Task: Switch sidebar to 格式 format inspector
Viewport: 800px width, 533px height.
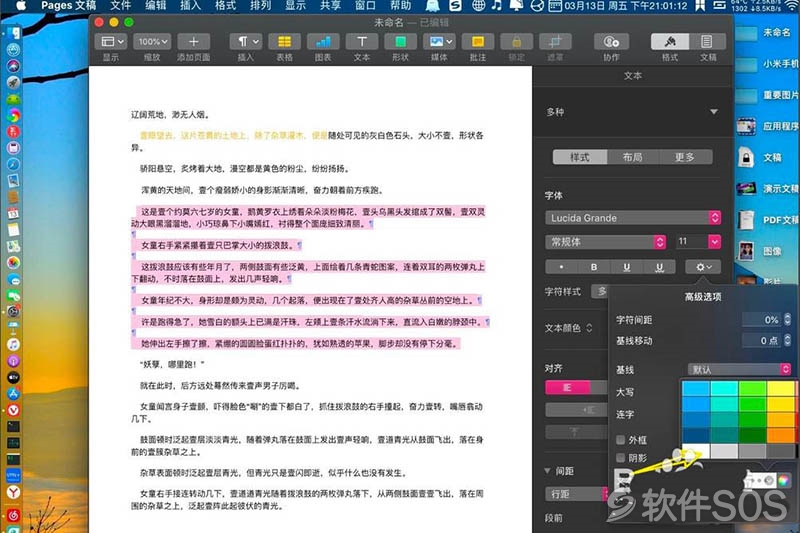Action: click(670, 41)
